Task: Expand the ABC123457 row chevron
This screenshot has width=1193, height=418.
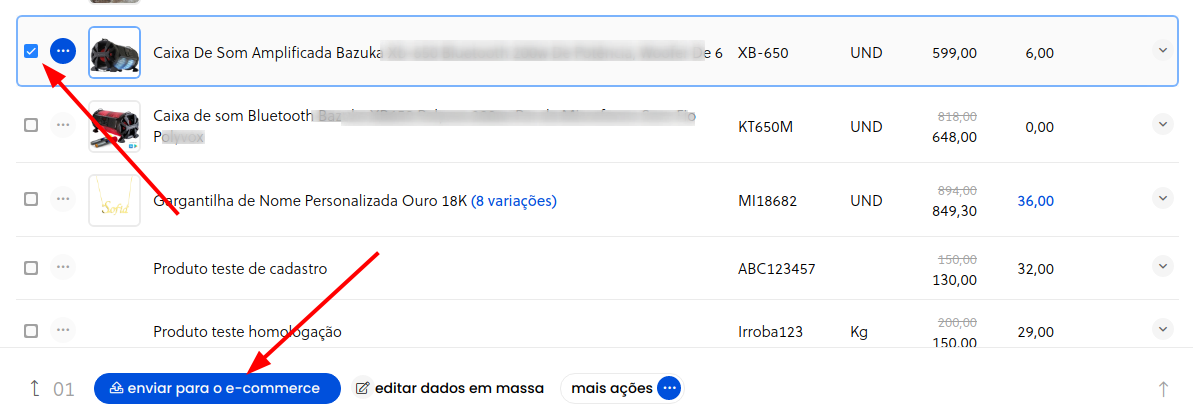Action: tap(1163, 266)
